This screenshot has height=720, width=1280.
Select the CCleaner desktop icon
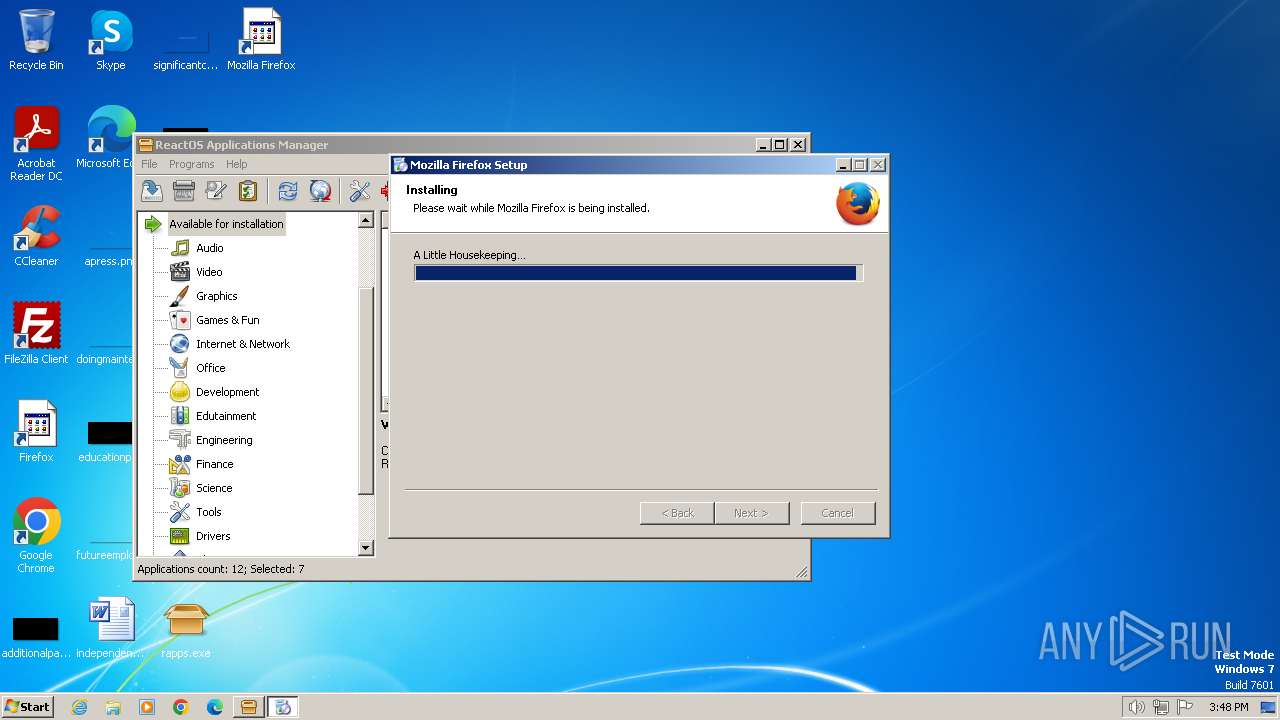click(36, 236)
